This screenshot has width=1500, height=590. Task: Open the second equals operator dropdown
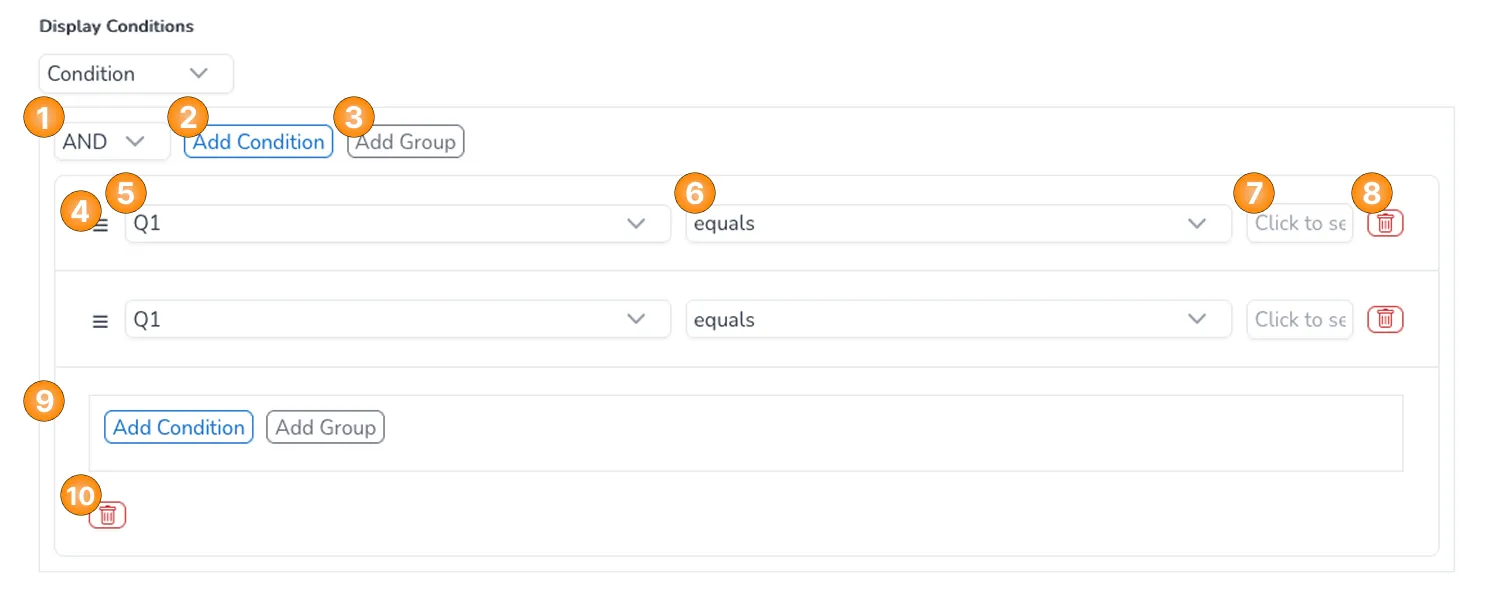[957, 319]
